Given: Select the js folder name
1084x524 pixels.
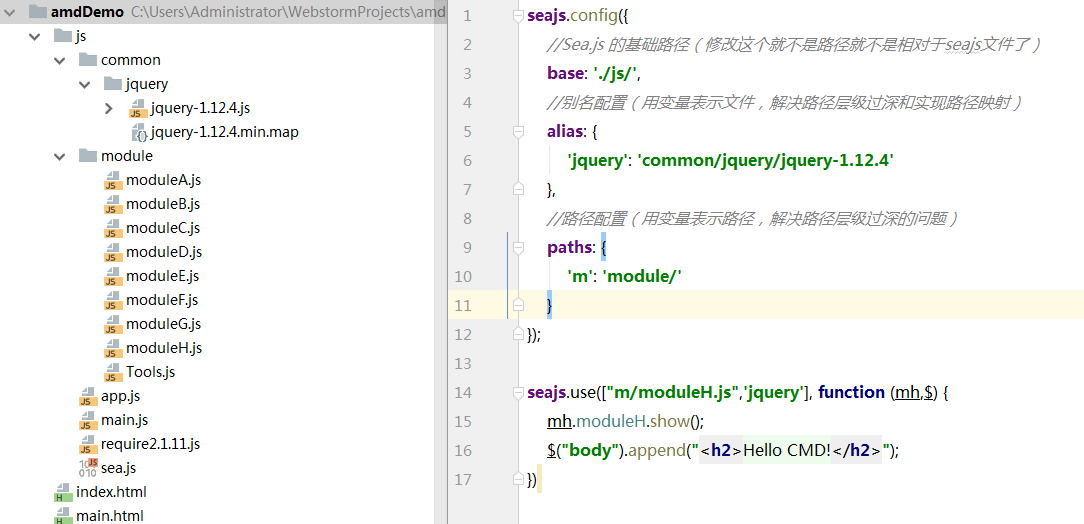Looking at the screenshot, I should pos(81,36).
